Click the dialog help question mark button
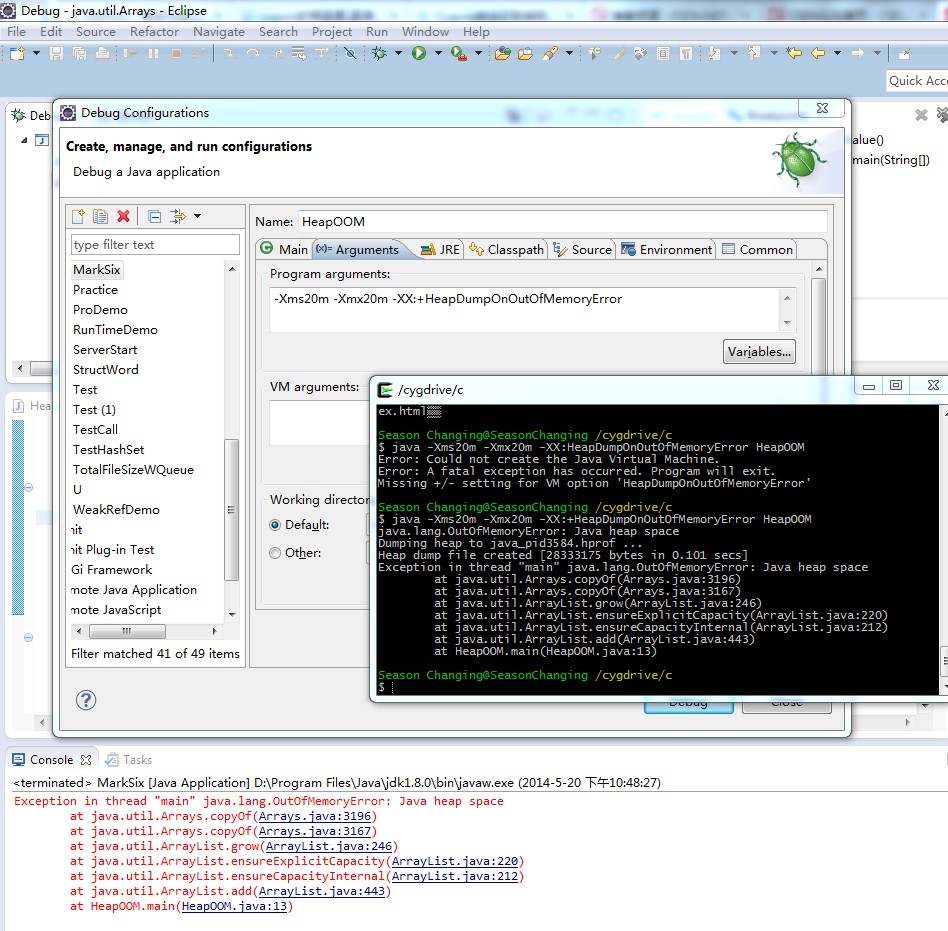This screenshot has width=948, height=931. (x=86, y=700)
